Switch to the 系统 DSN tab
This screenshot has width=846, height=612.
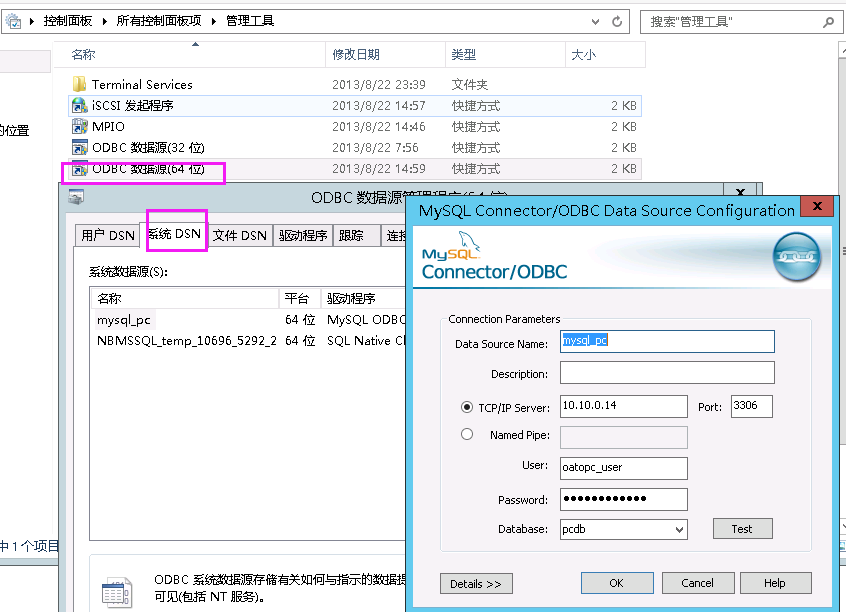point(174,234)
